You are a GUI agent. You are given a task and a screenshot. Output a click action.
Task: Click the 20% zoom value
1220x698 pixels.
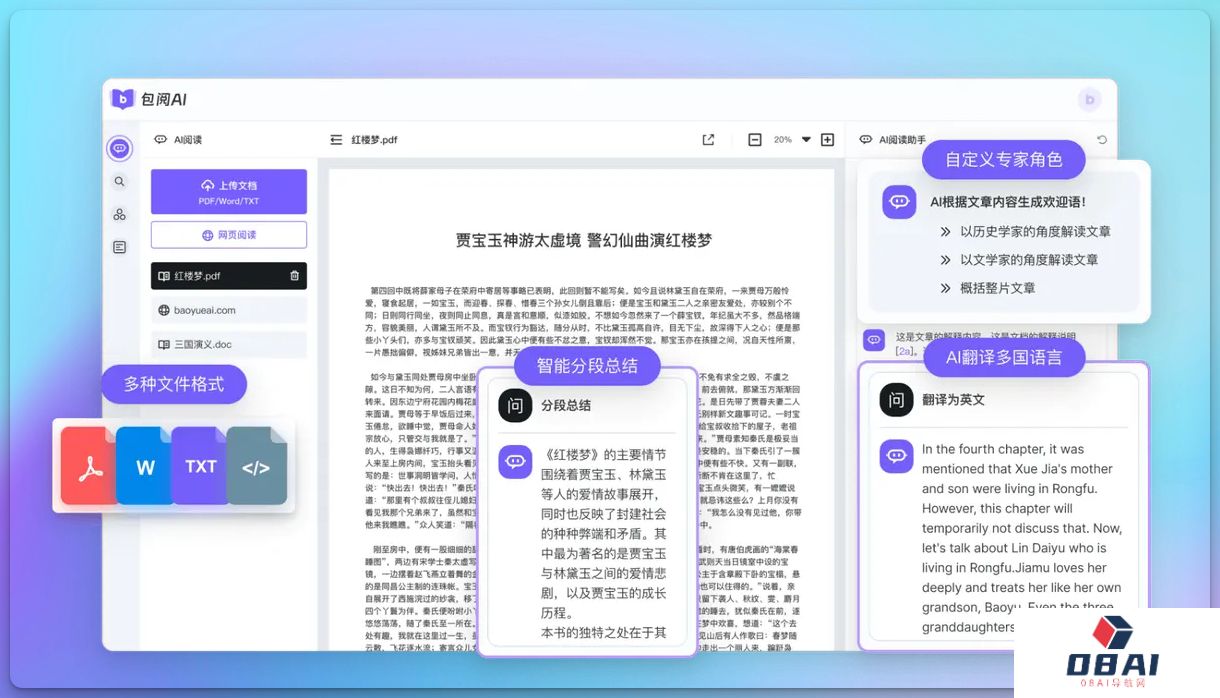pos(782,140)
